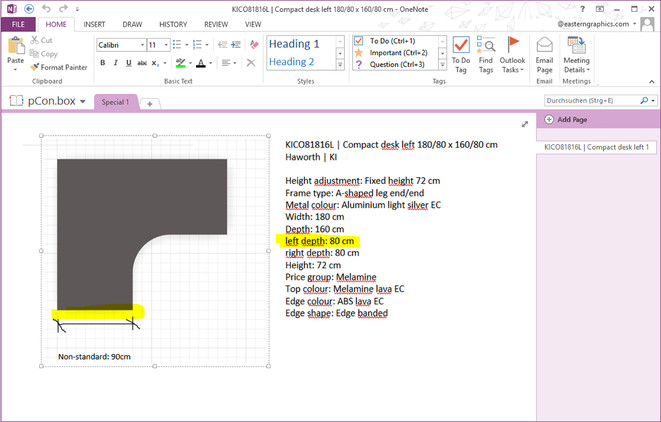Click the numbered list icon
This screenshot has height=422, width=661.
pyautogui.click(x=197, y=44)
